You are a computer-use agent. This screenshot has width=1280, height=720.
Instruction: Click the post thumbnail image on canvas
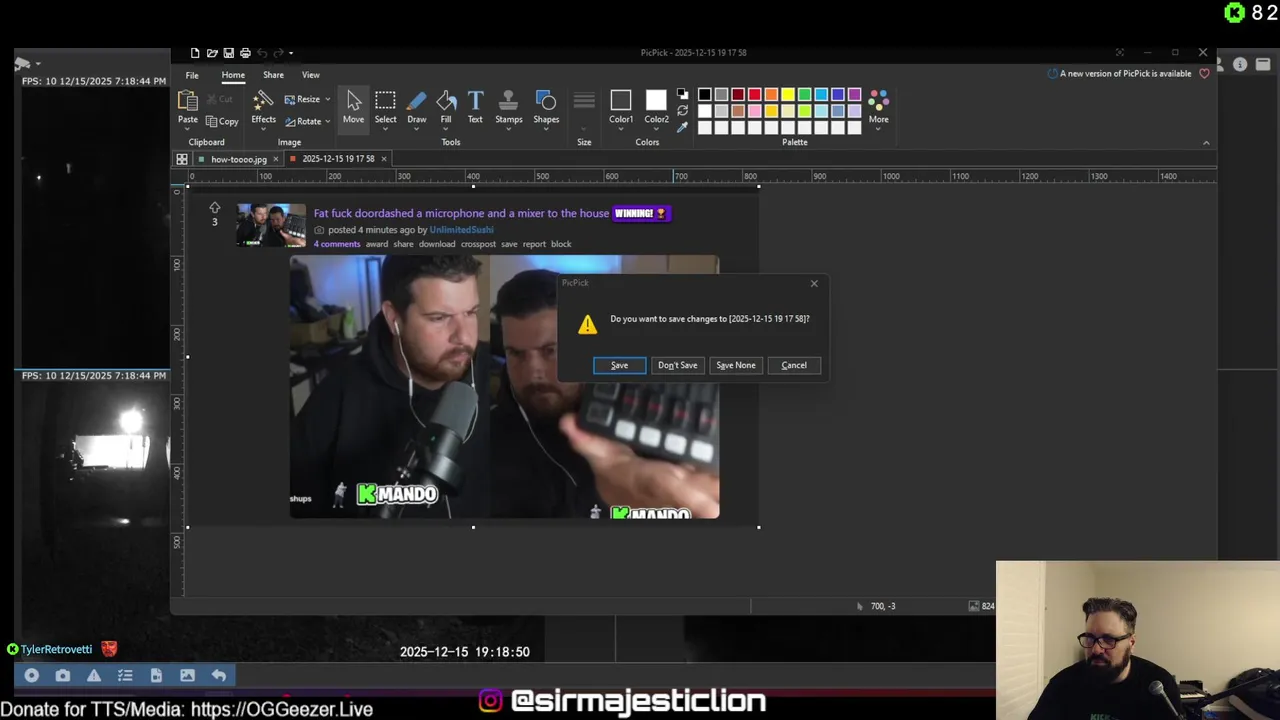(x=271, y=225)
